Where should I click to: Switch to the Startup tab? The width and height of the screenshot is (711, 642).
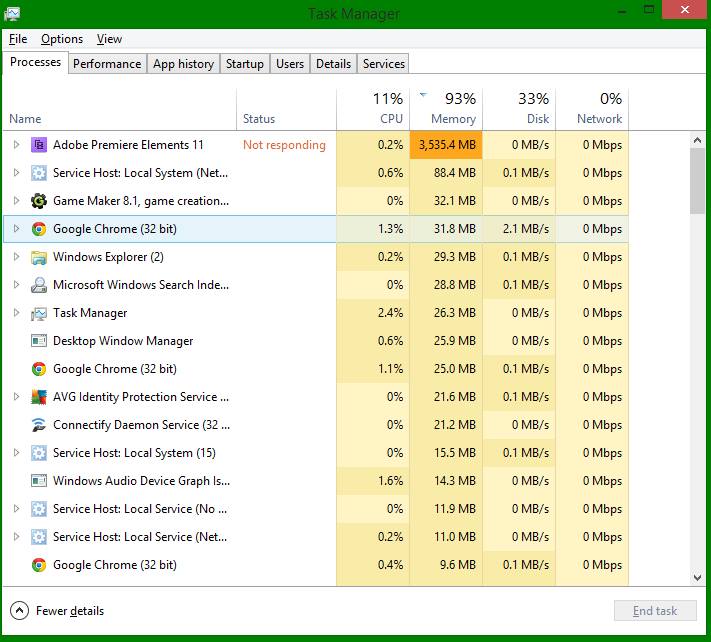point(245,64)
